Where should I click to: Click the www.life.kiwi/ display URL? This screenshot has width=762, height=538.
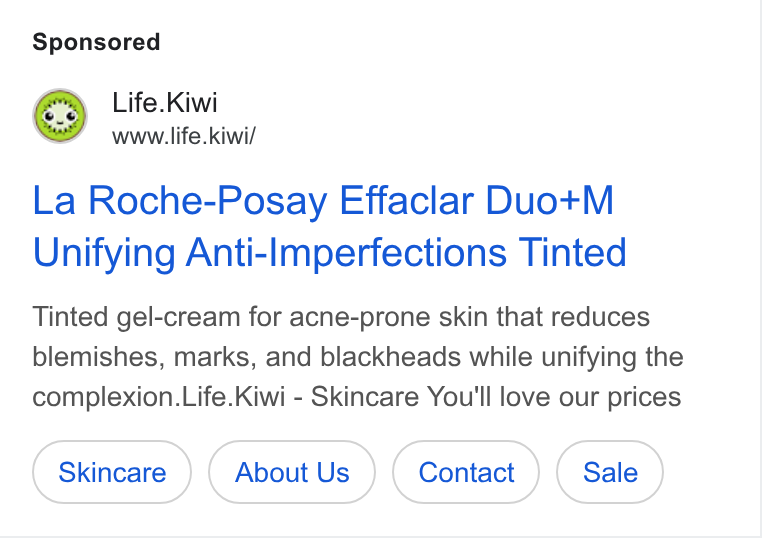184,136
